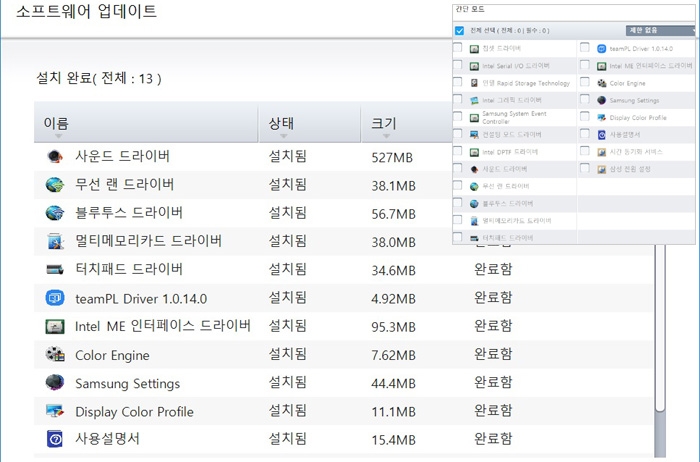Select the 사운드 드라이버 row name

click(122, 156)
